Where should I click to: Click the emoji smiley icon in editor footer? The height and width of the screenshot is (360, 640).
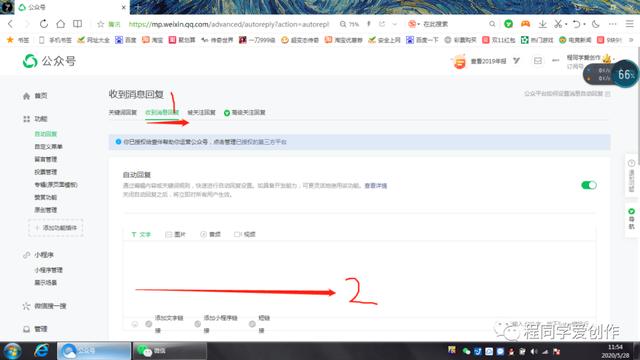(135, 324)
